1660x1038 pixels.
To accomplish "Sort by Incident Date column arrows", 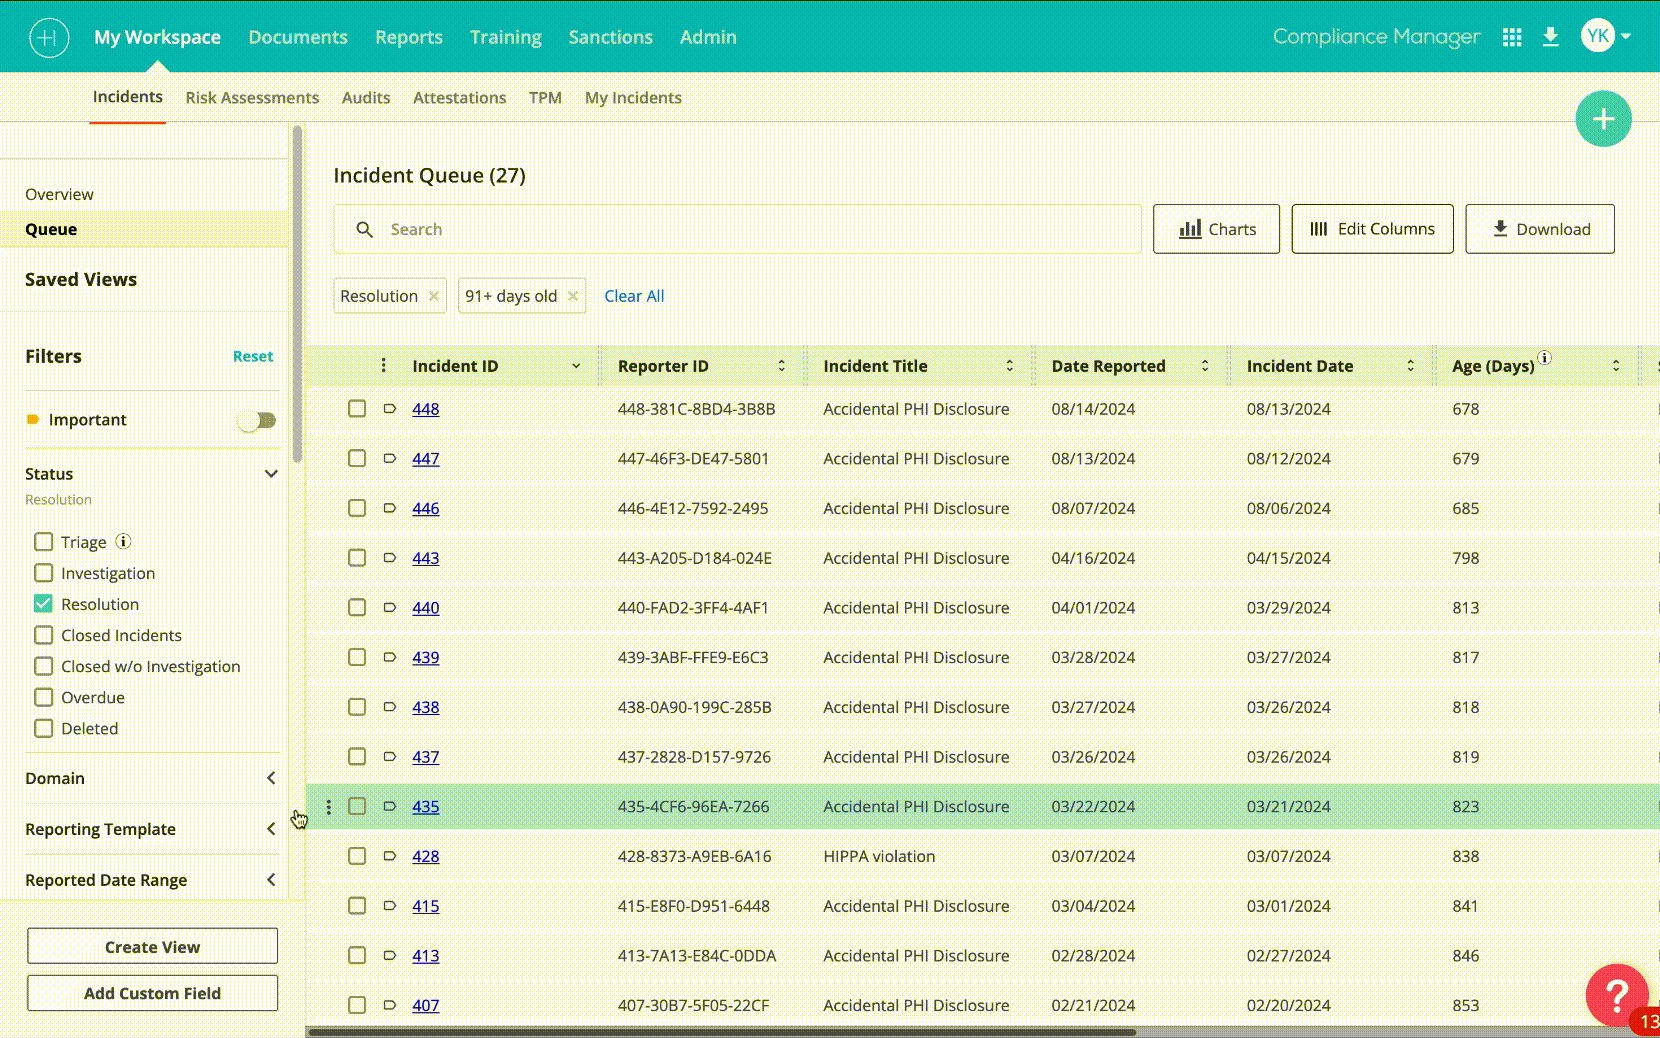I will [x=1411, y=366].
